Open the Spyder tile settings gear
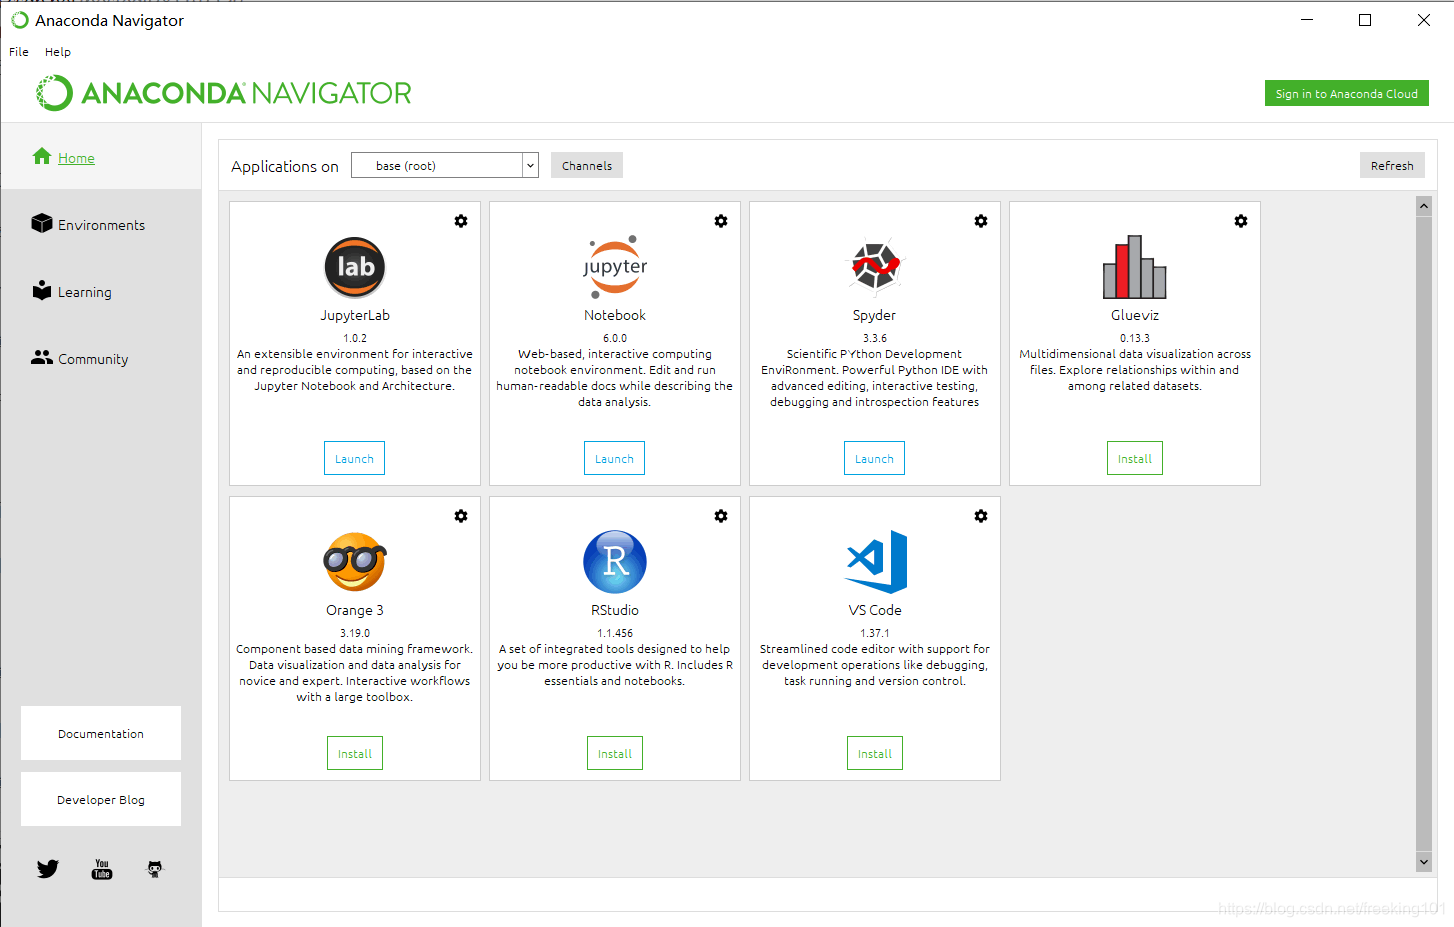Viewport: 1454px width, 927px height. tap(981, 221)
